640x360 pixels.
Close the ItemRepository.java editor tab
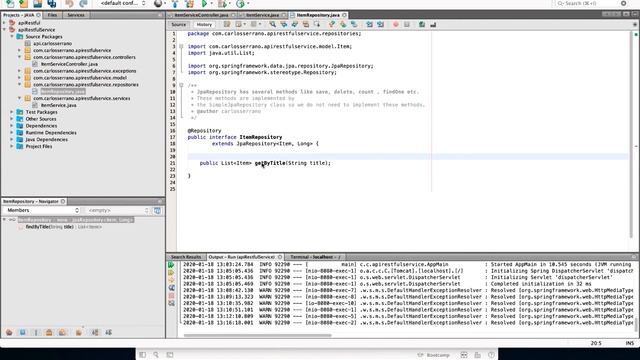pos(344,15)
